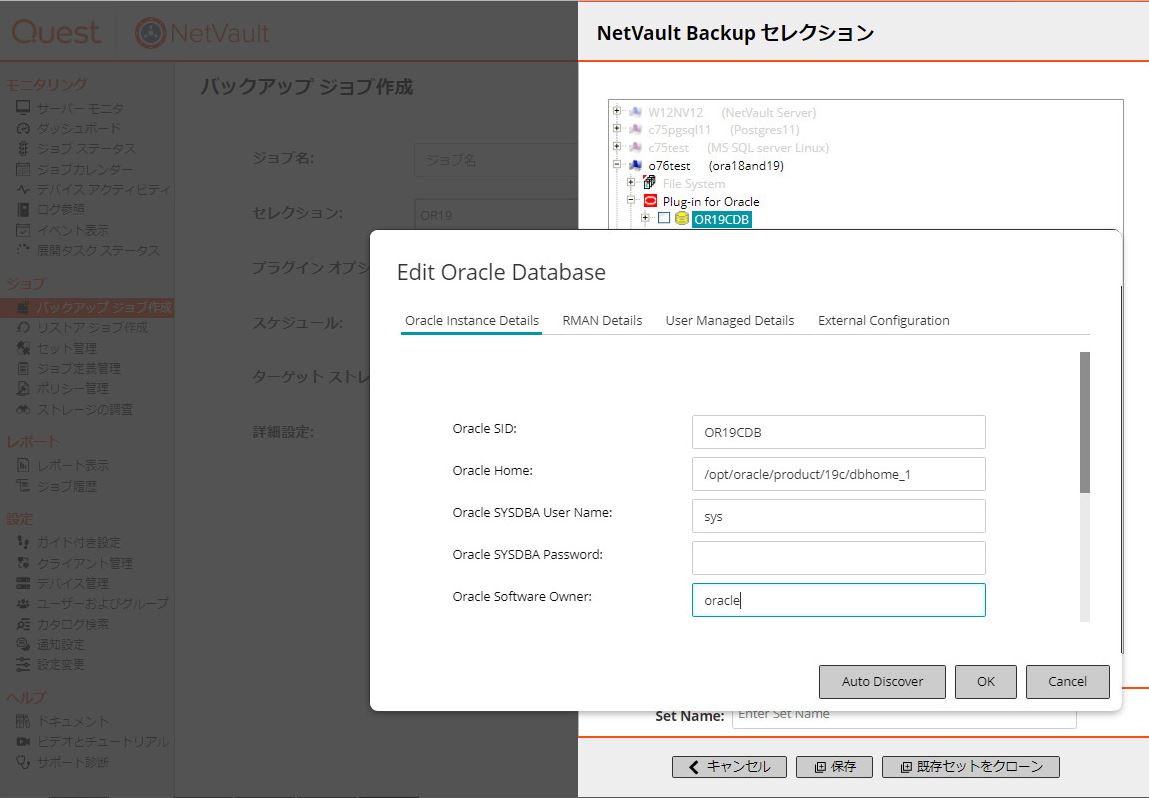Click the Oracle Home input field
Viewport: 1149px width, 798px height.
click(x=838, y=474)
